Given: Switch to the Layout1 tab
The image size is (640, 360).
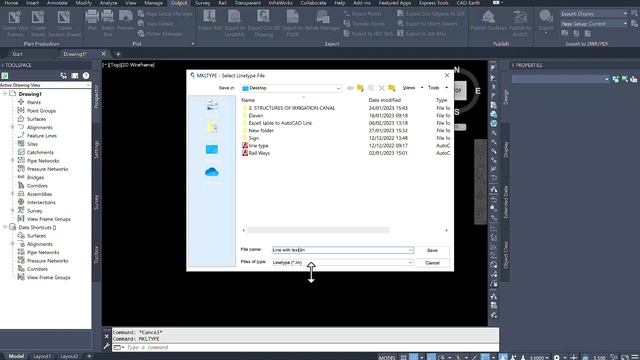Looking at the screenshot, I should [x=42, y=356].
